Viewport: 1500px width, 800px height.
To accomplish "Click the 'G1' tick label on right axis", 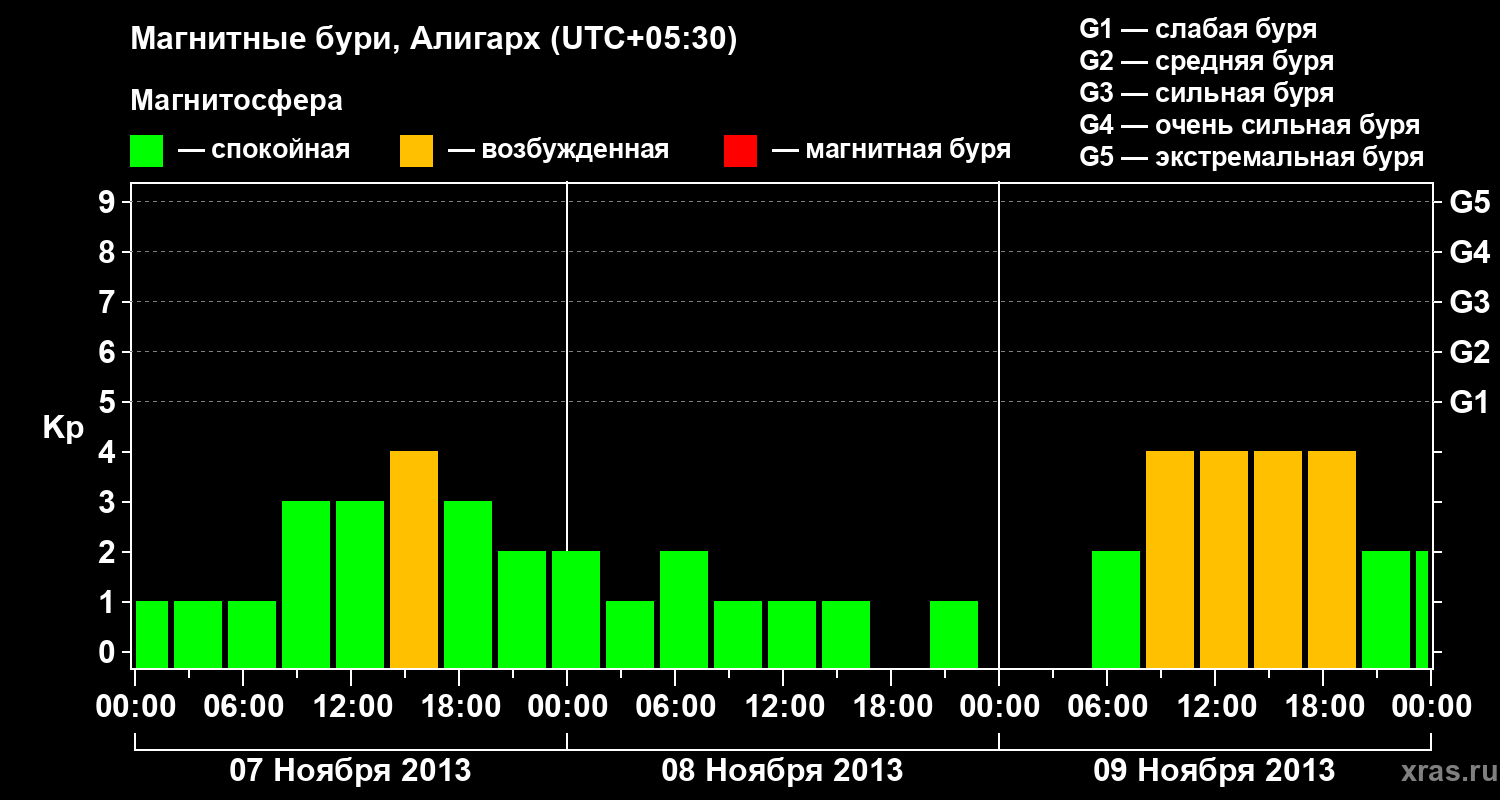I will click(1470, 402).
